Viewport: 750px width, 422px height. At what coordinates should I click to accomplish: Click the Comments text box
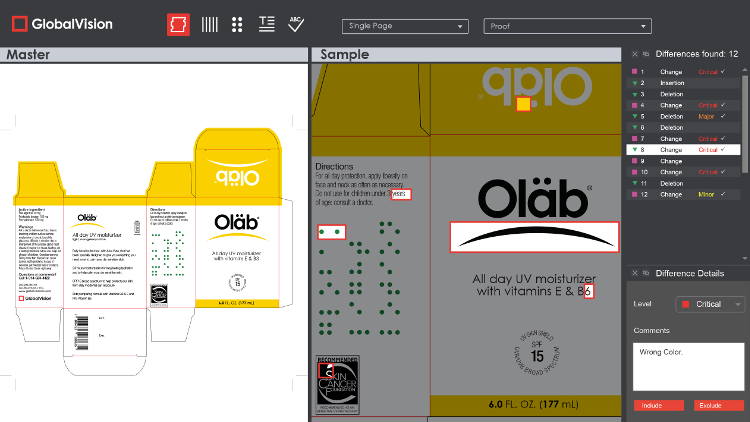688,366
